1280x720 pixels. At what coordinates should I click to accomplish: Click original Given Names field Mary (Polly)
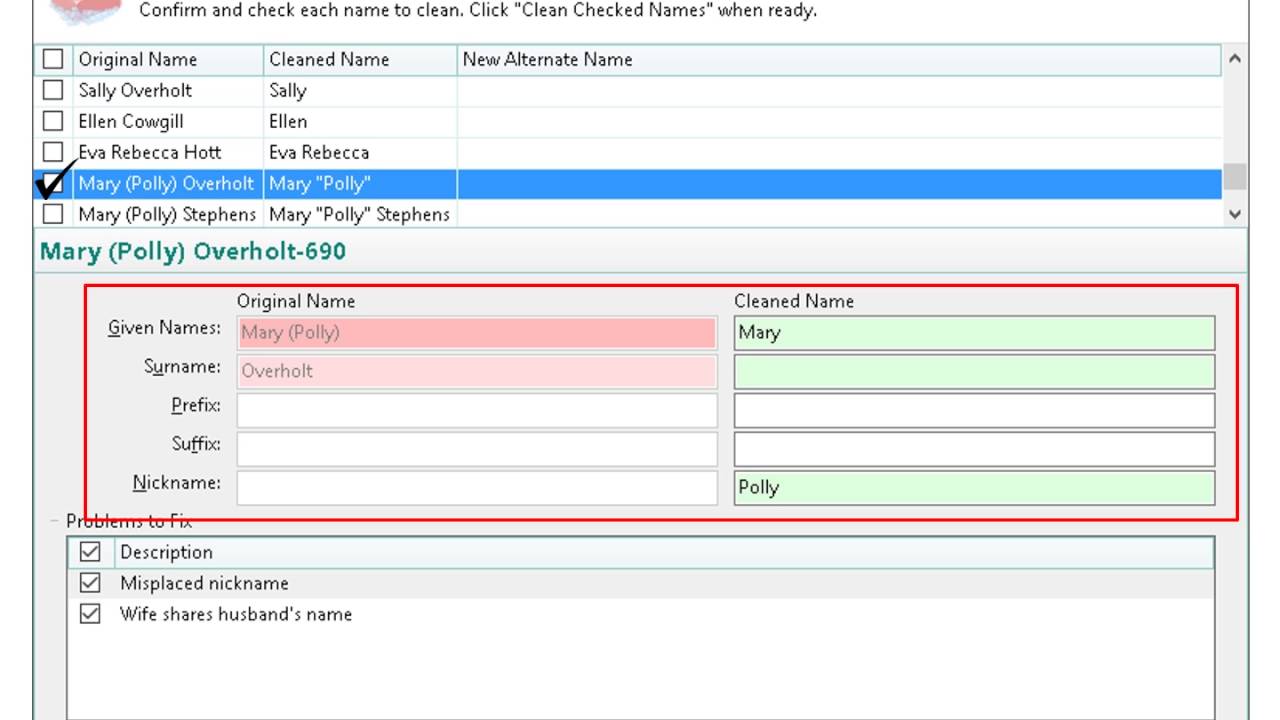point(477,333)
